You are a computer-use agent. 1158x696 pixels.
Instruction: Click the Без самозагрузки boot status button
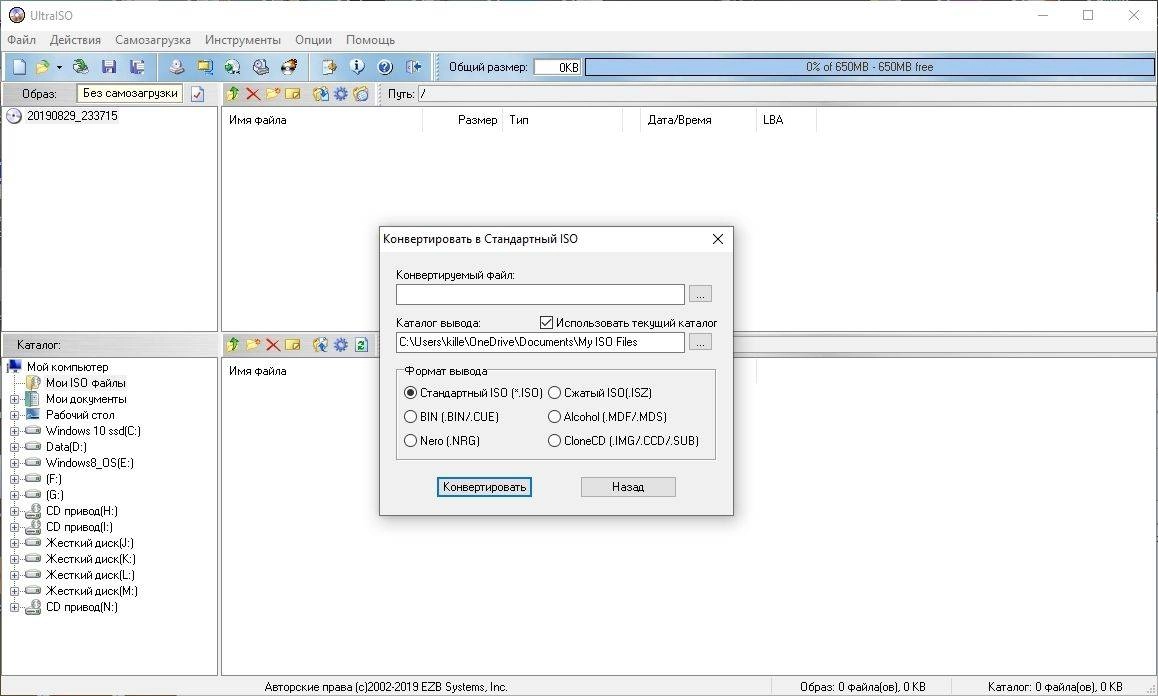coord(130,93)
